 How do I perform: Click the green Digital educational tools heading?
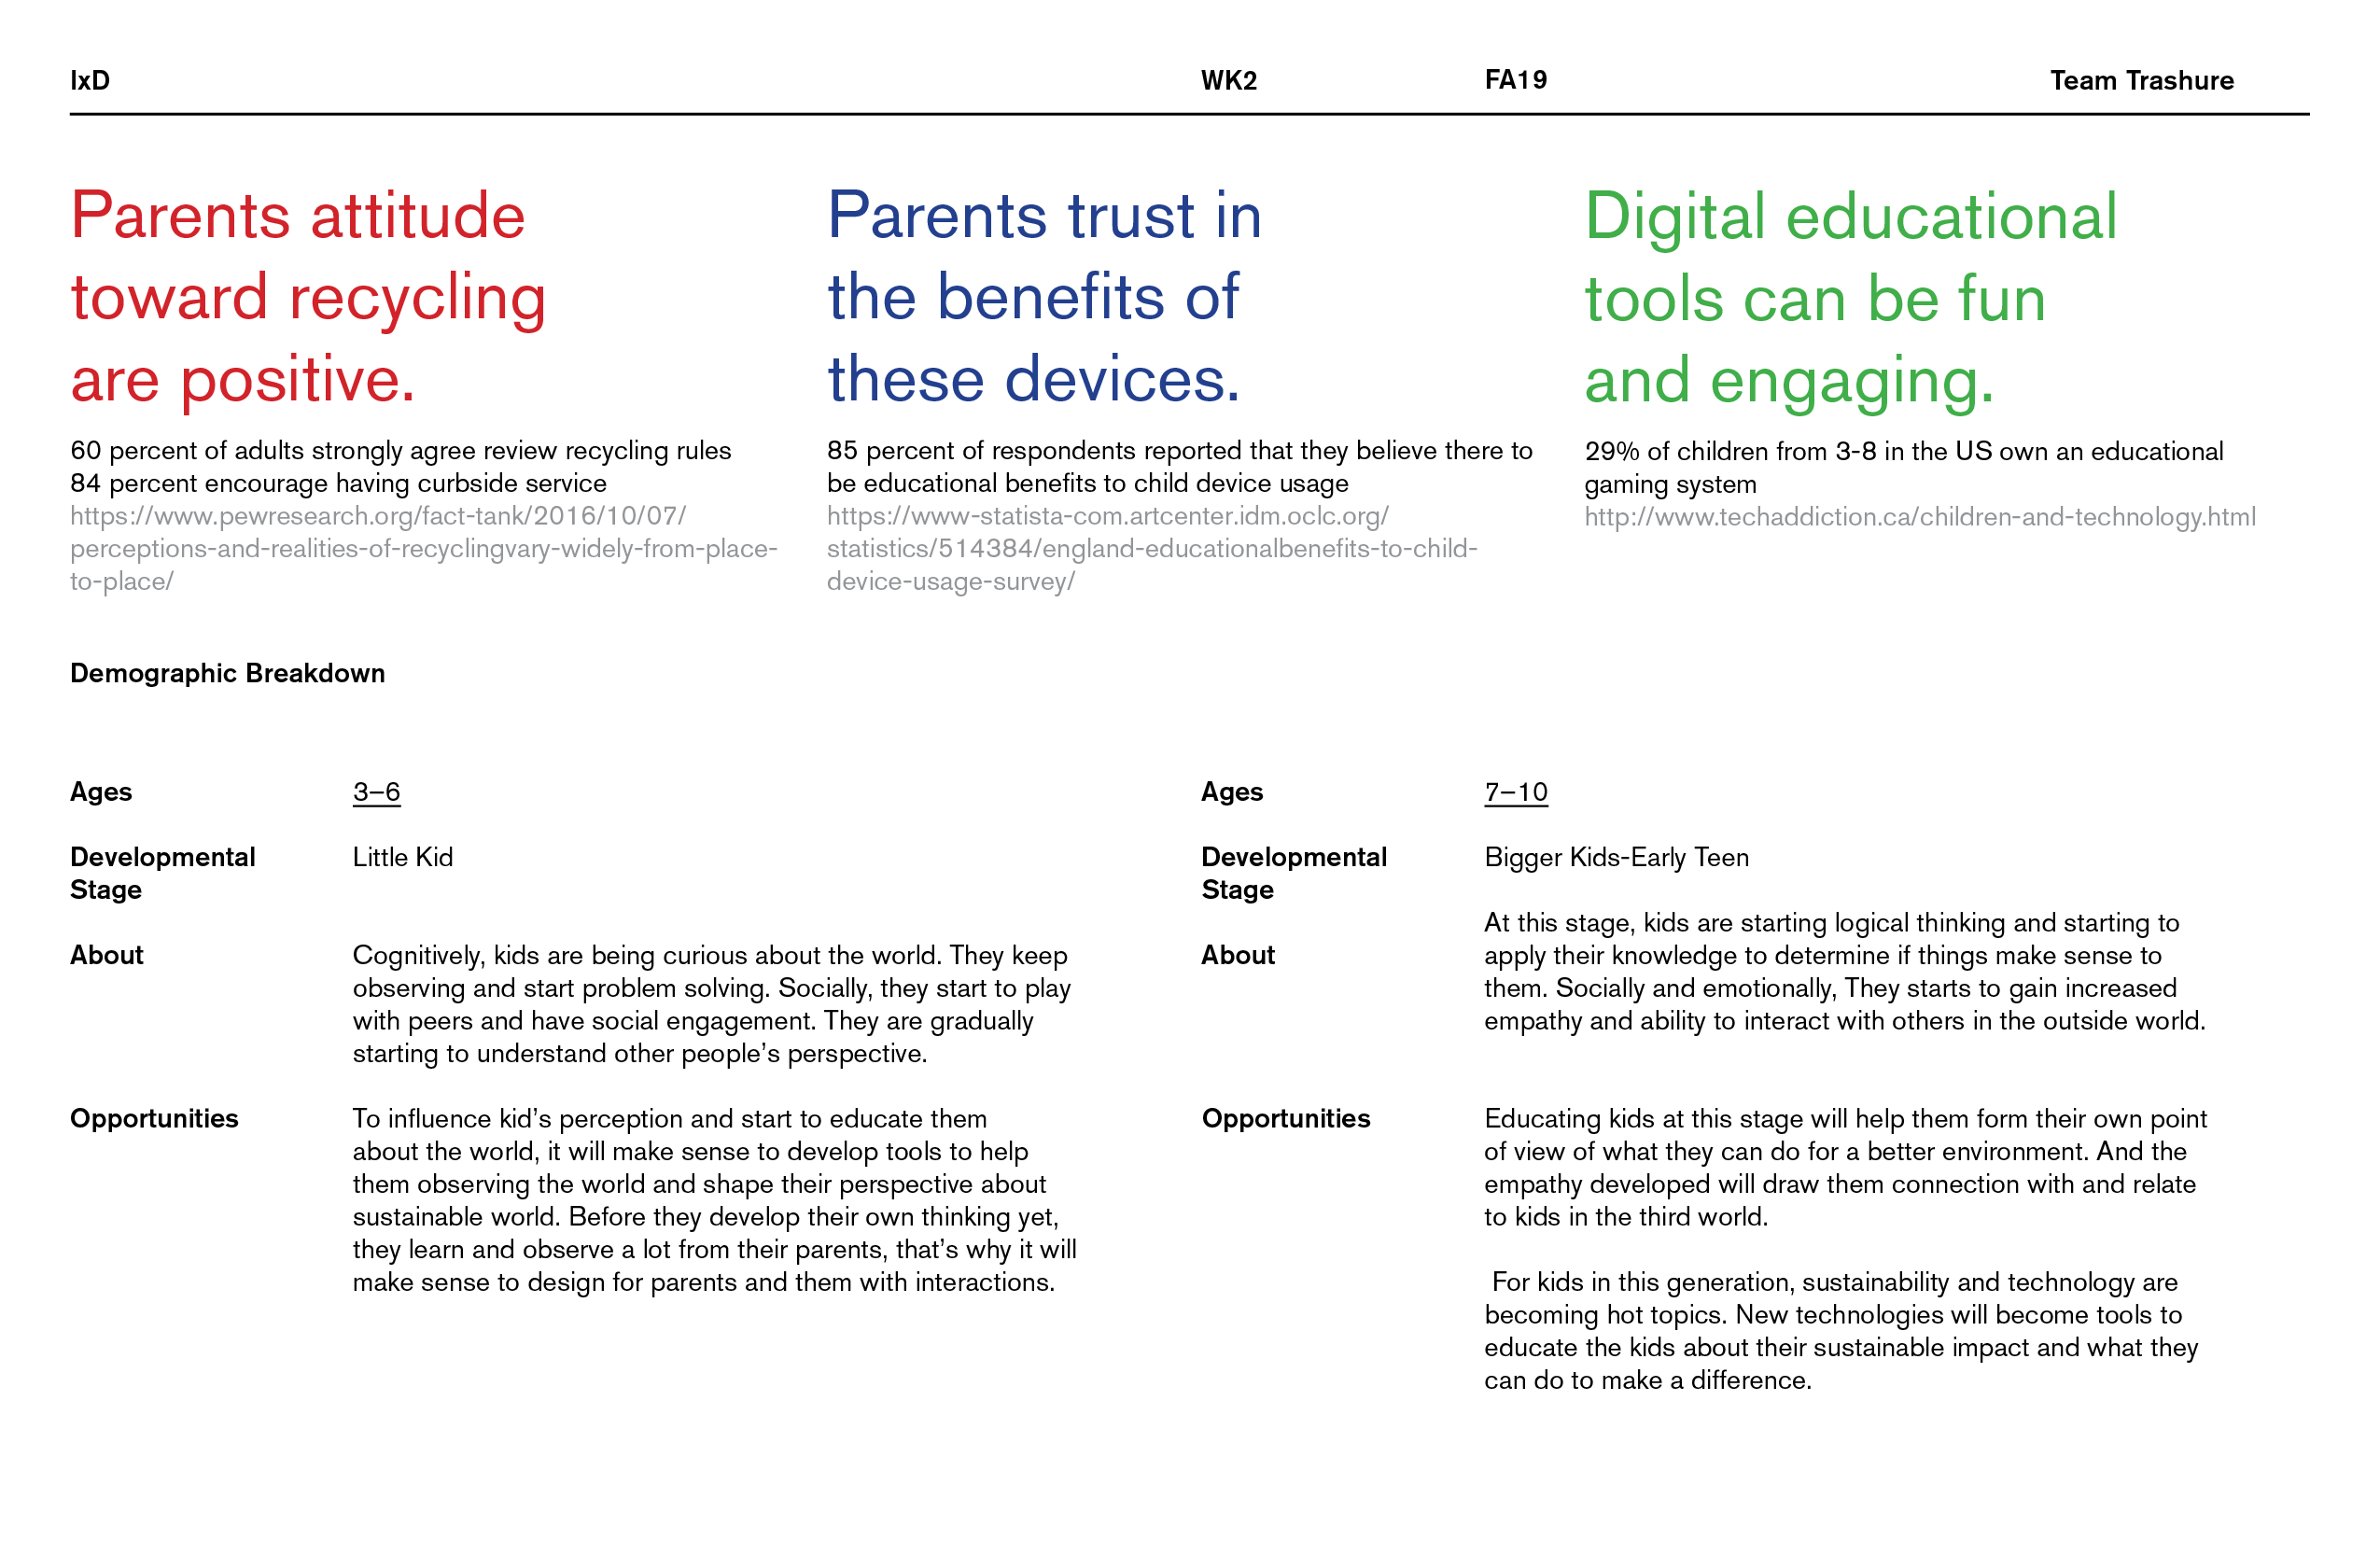[x=1850, y=298]
